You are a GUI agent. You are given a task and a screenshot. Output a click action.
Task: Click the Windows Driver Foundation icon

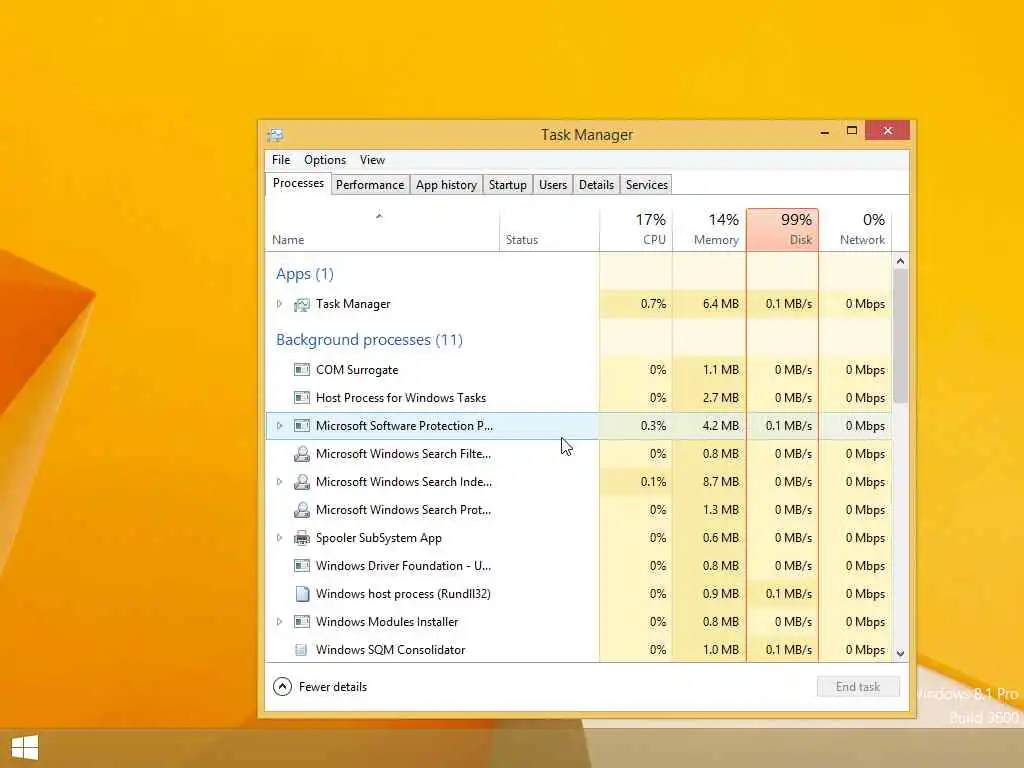point(301,566)
